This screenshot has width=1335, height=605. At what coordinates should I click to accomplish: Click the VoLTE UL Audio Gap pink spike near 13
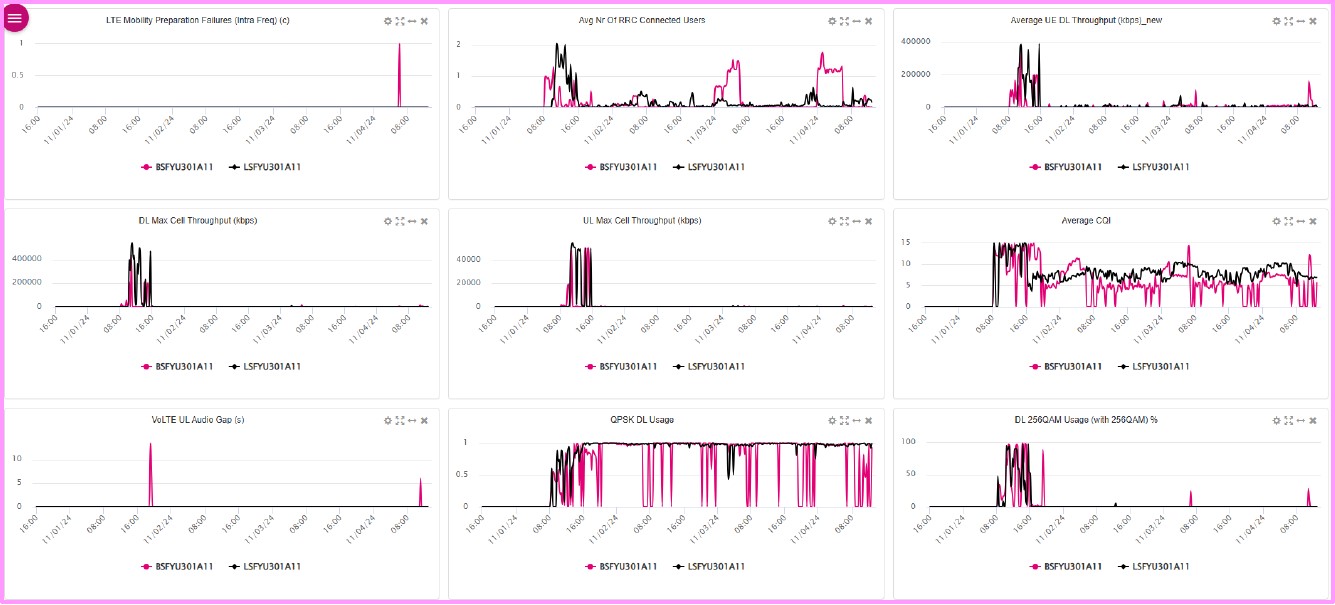pos(150,446)
